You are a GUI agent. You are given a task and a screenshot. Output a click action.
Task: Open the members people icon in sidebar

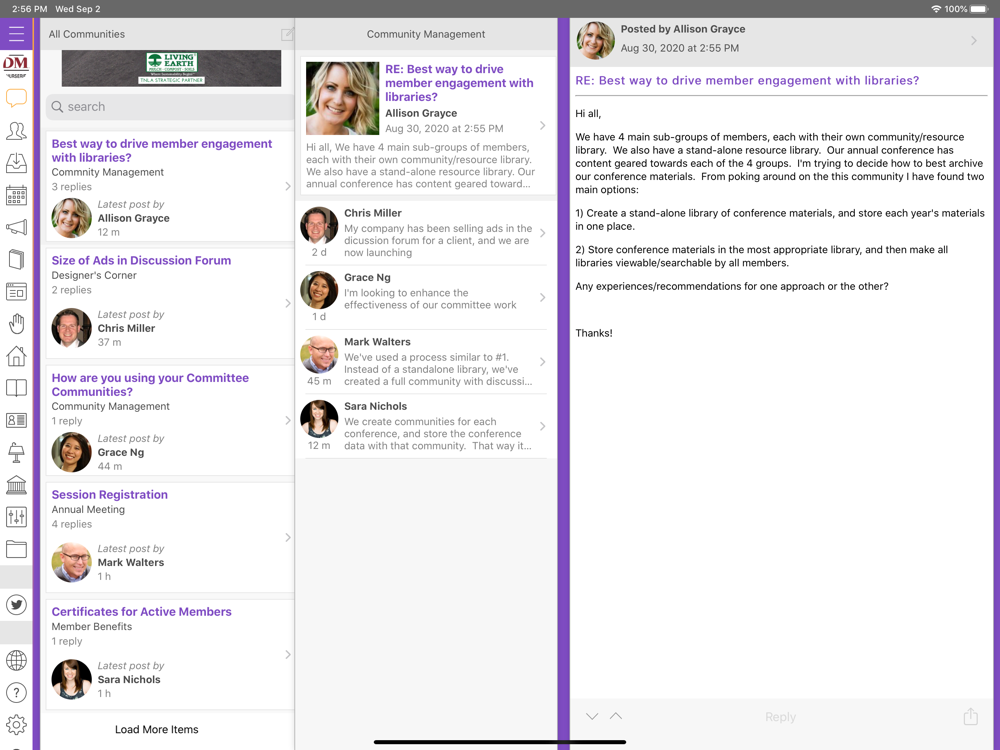click(x=16, y=131)
